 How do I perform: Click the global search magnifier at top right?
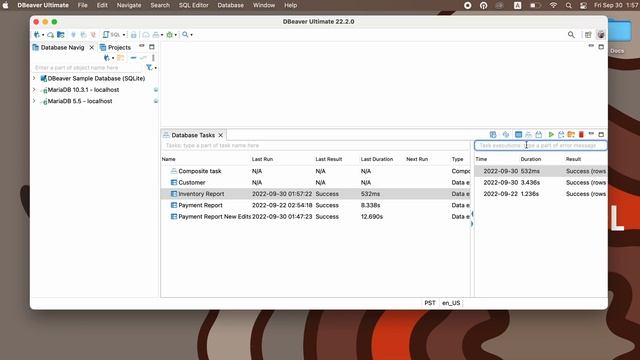(x=571, y=35)
